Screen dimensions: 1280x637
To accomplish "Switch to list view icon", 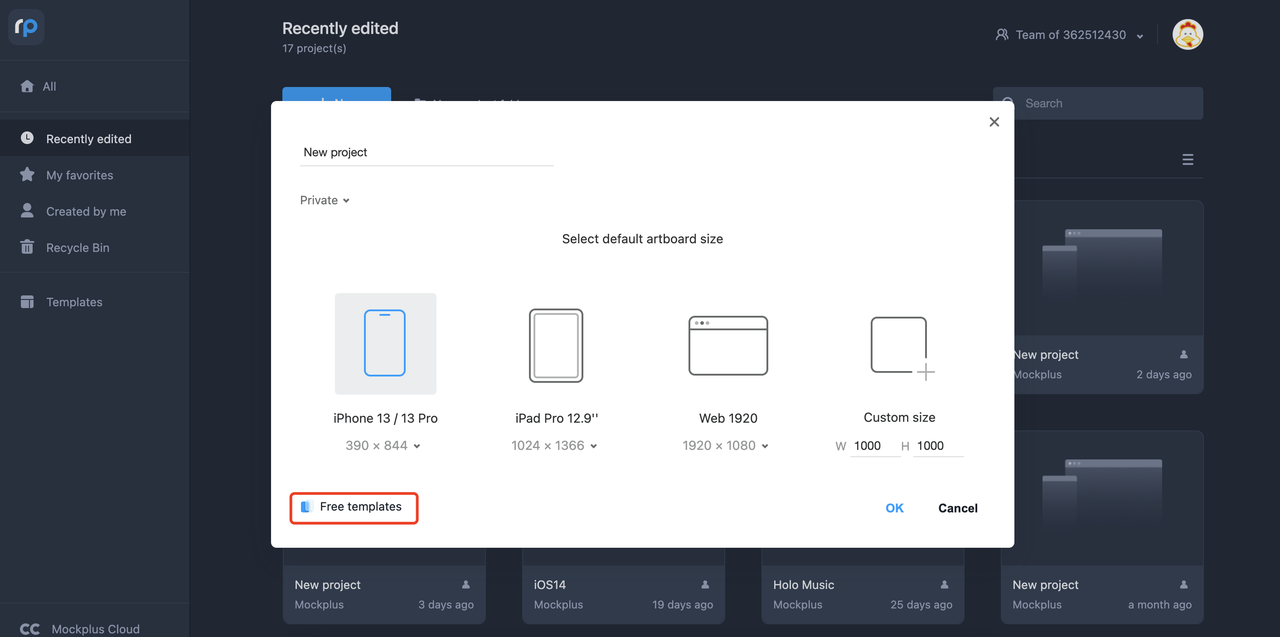I will tap(1187, 160).
